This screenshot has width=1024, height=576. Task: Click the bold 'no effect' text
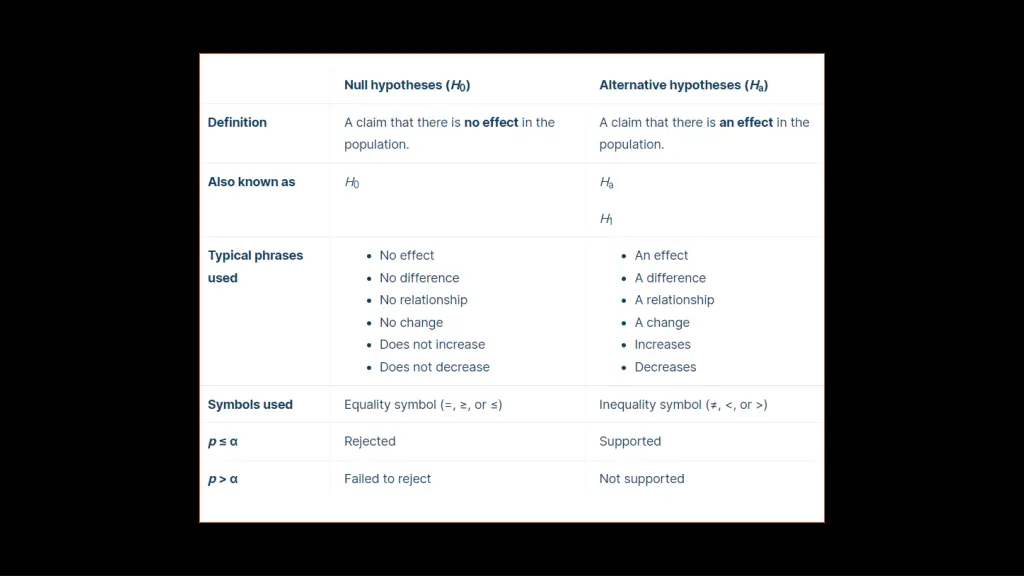pyautogui.click(x=491, y=122)
